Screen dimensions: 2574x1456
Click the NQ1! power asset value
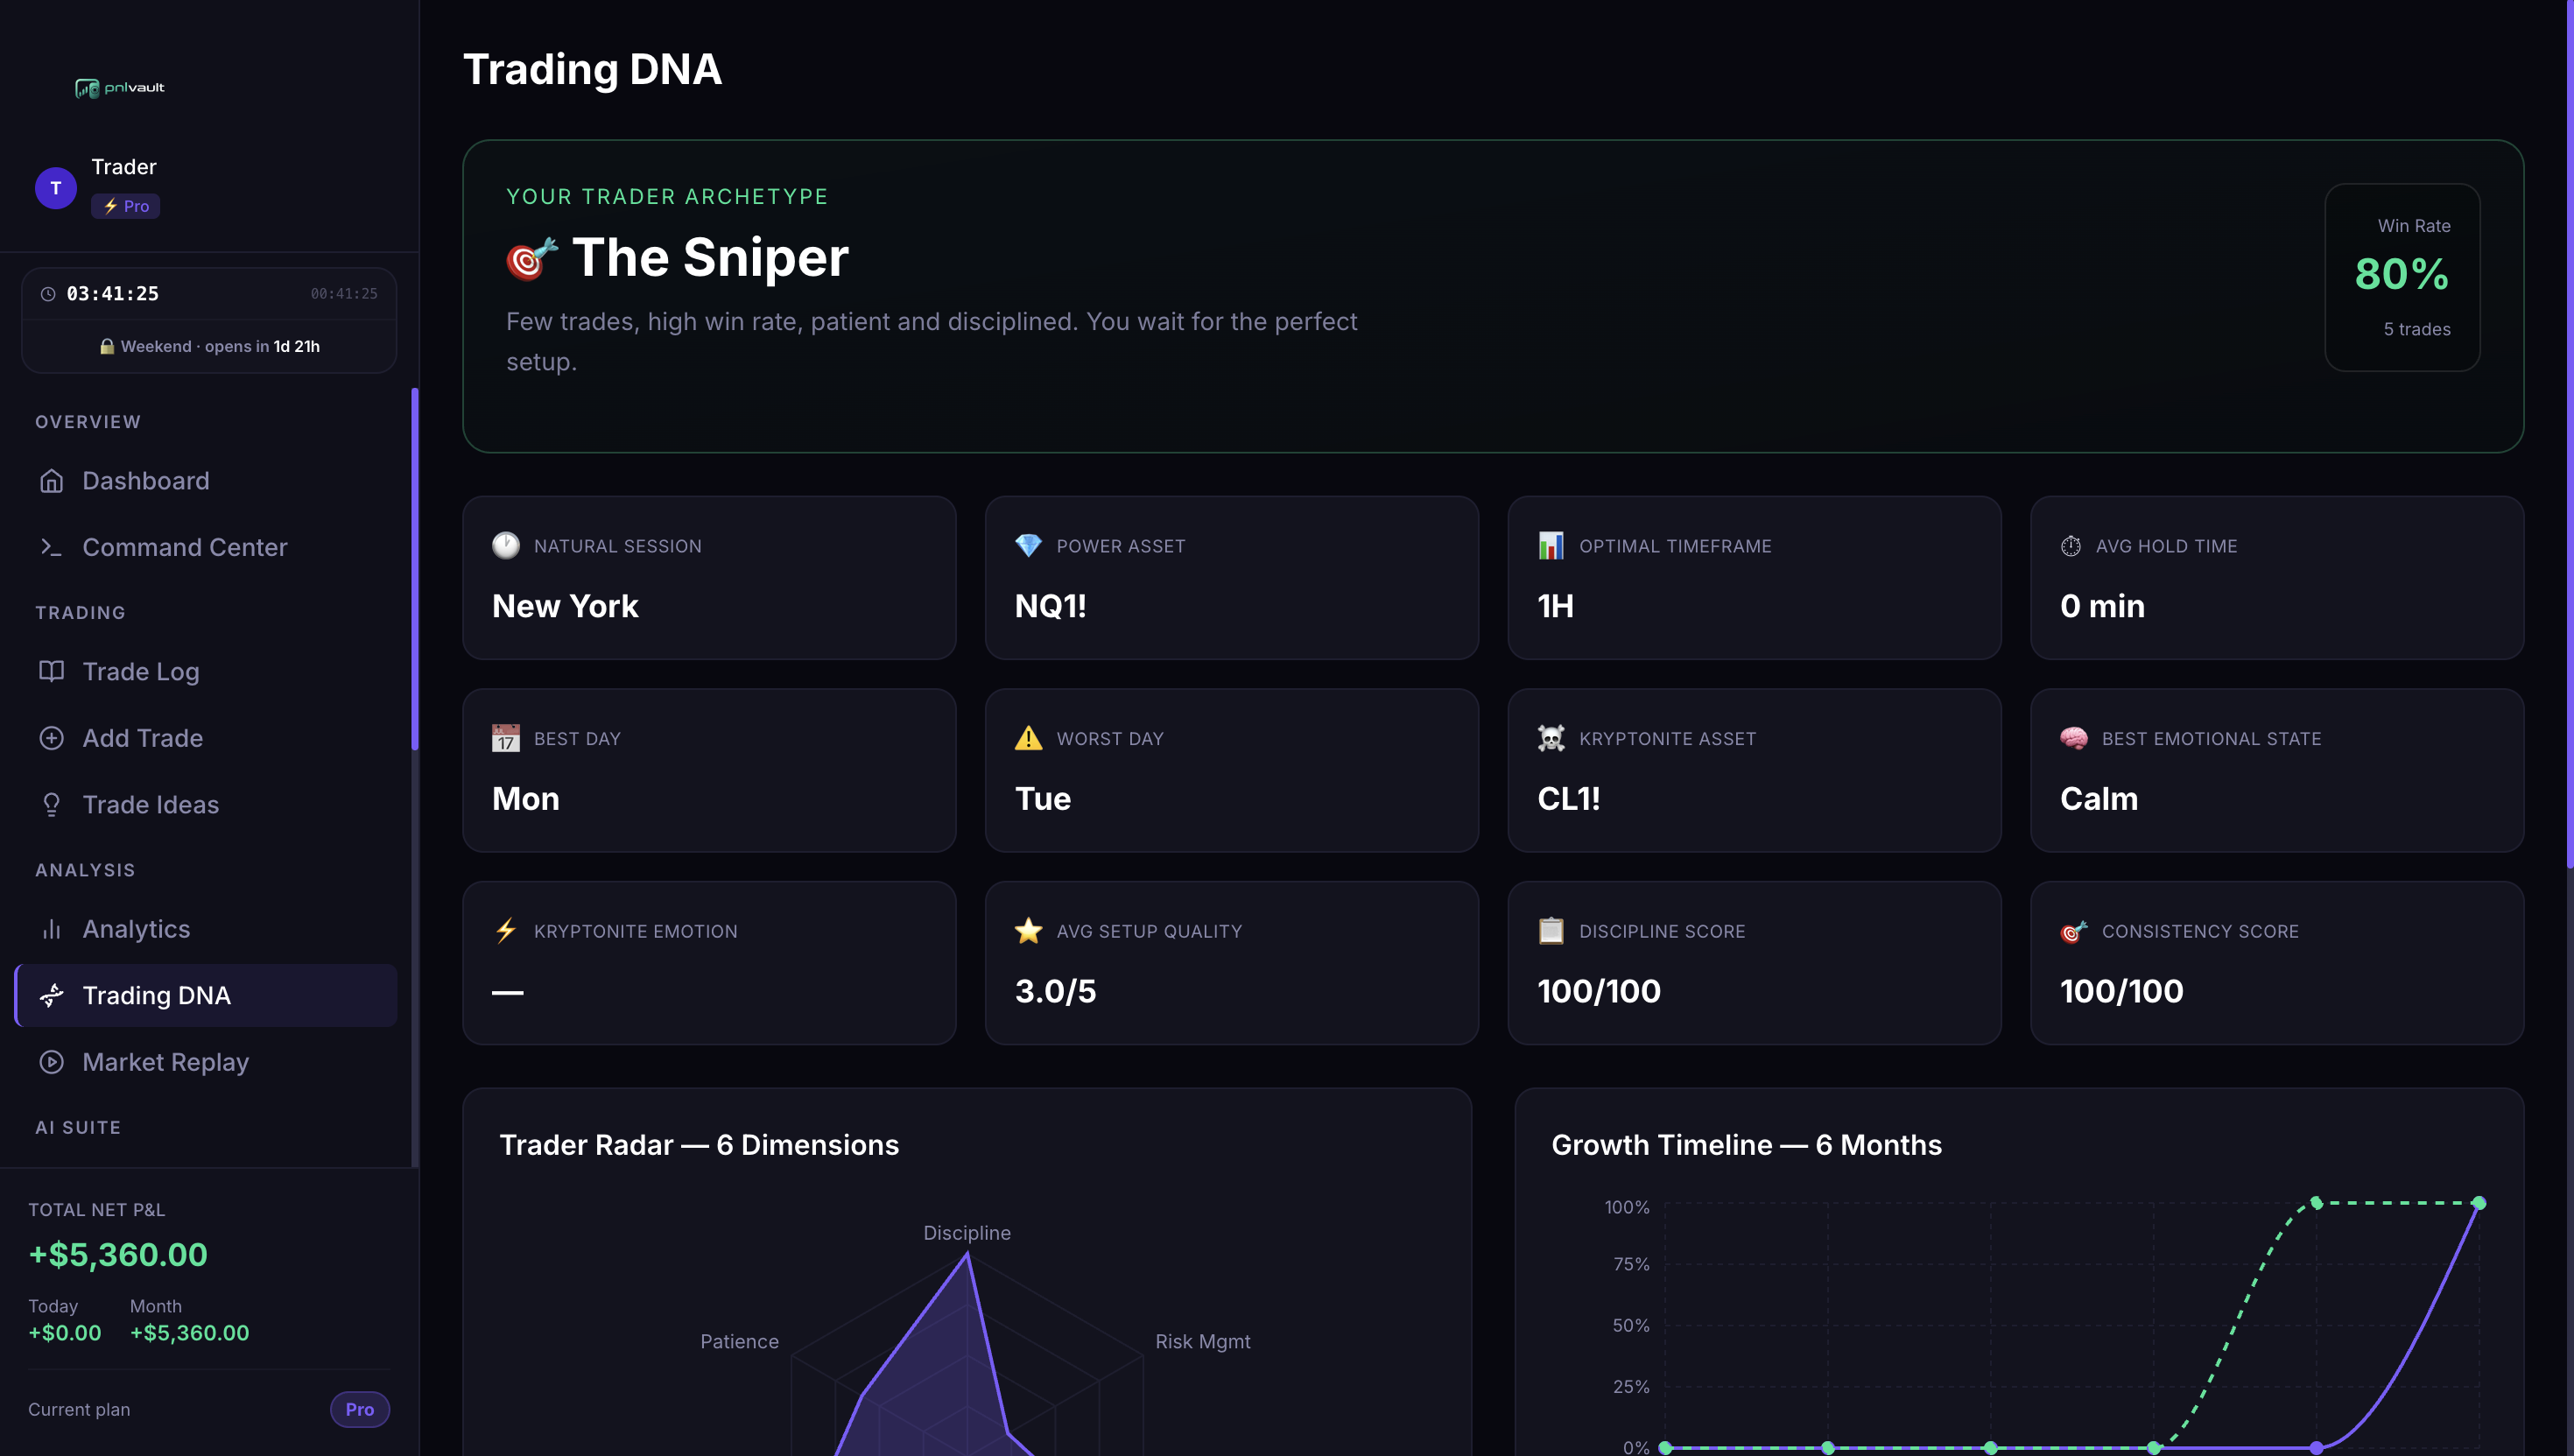point(1050,606)
